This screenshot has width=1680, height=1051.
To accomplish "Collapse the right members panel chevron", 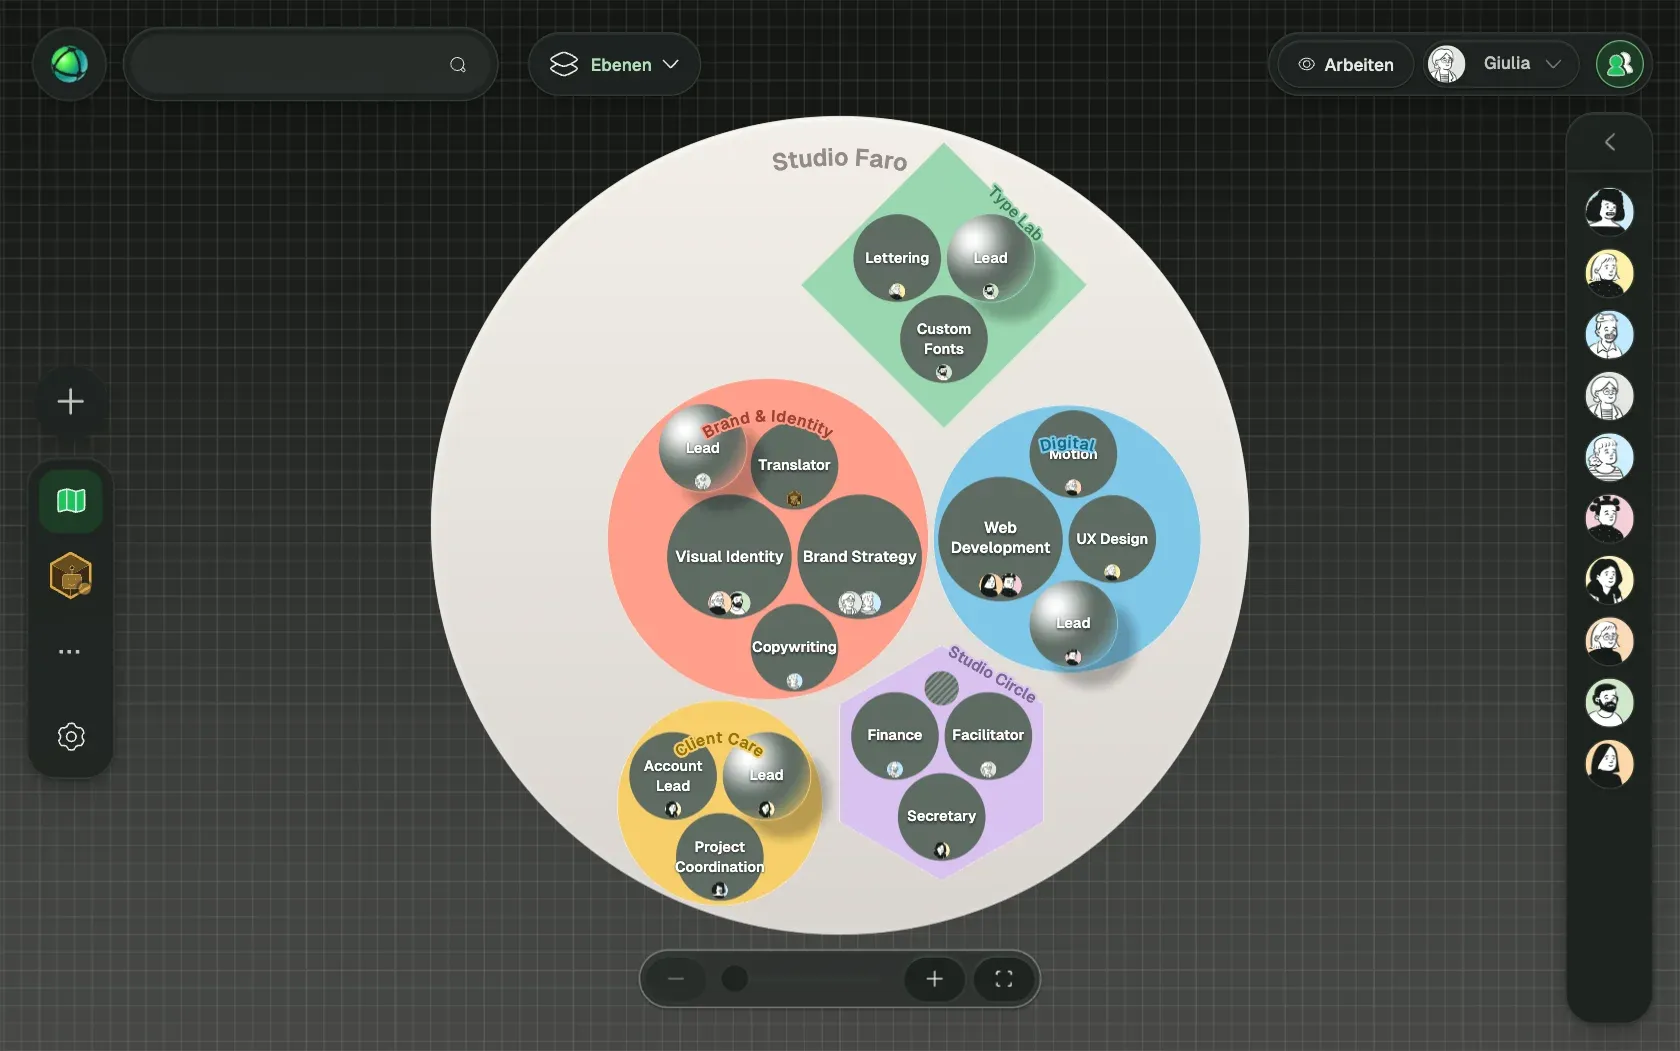I will tap(1609, 142).
